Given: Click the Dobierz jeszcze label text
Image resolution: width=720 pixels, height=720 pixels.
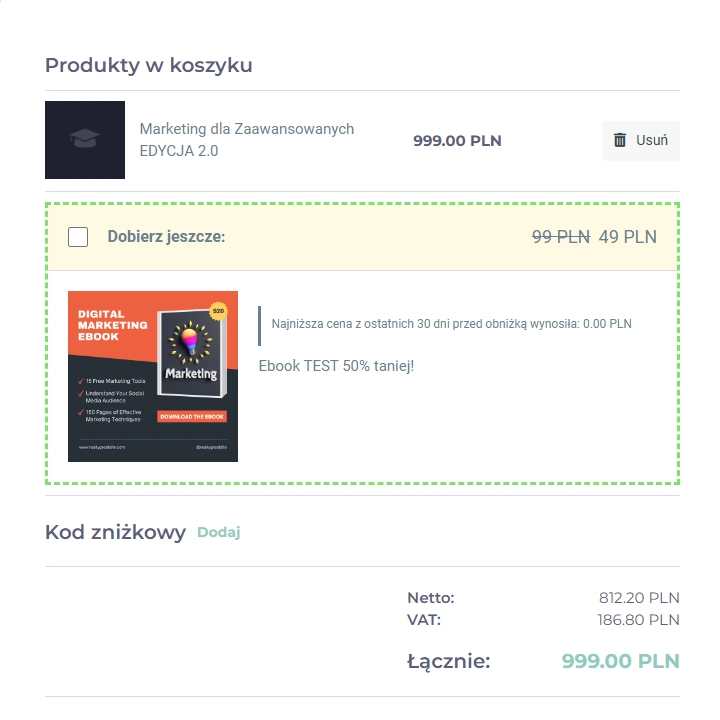Looking at the screenshot, I should pos(166,237).
